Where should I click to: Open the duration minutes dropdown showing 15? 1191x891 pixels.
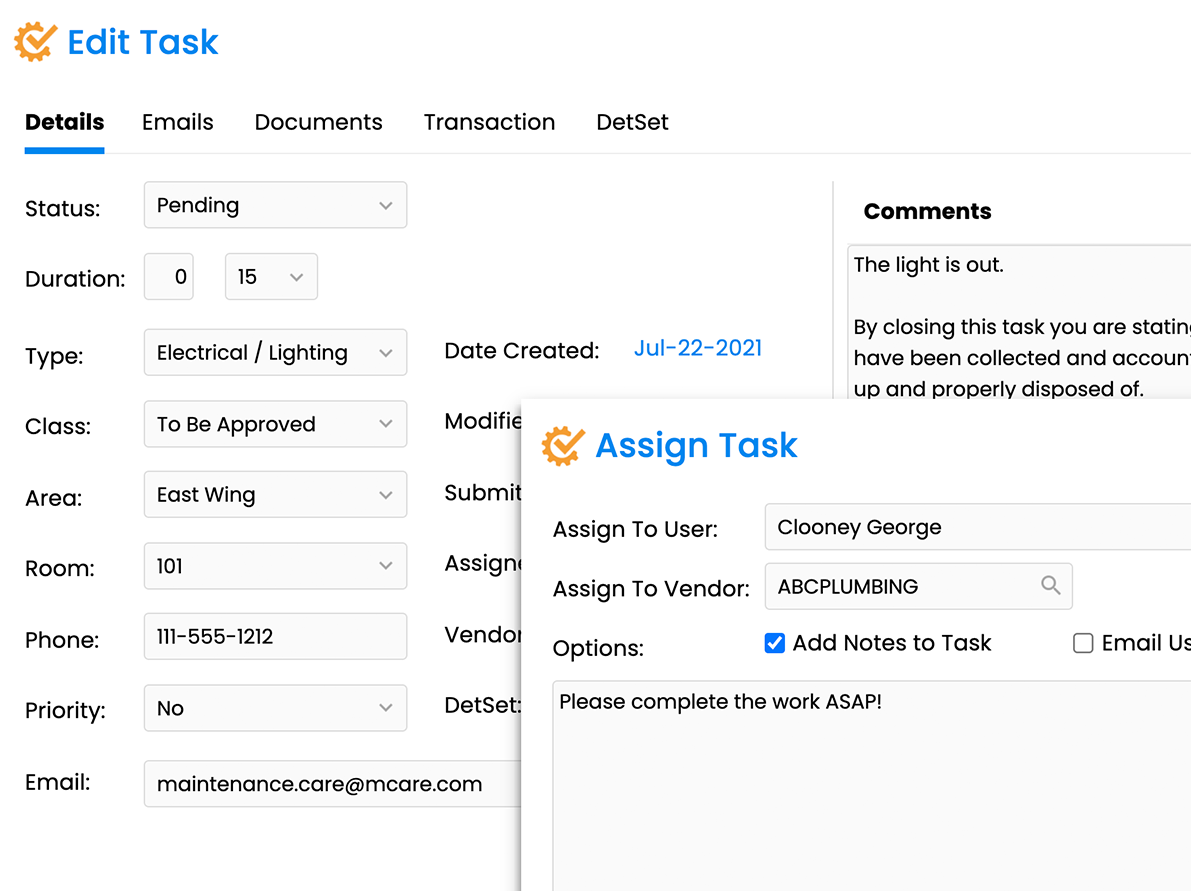point(271,276)
